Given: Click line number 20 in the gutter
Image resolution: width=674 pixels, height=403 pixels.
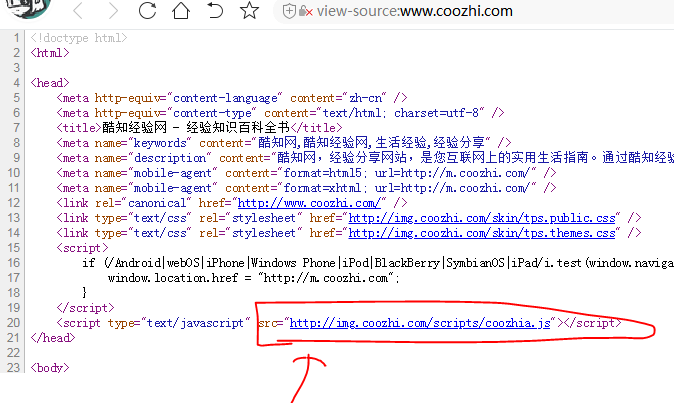Looking at the screenshot, I should (13, 323).
